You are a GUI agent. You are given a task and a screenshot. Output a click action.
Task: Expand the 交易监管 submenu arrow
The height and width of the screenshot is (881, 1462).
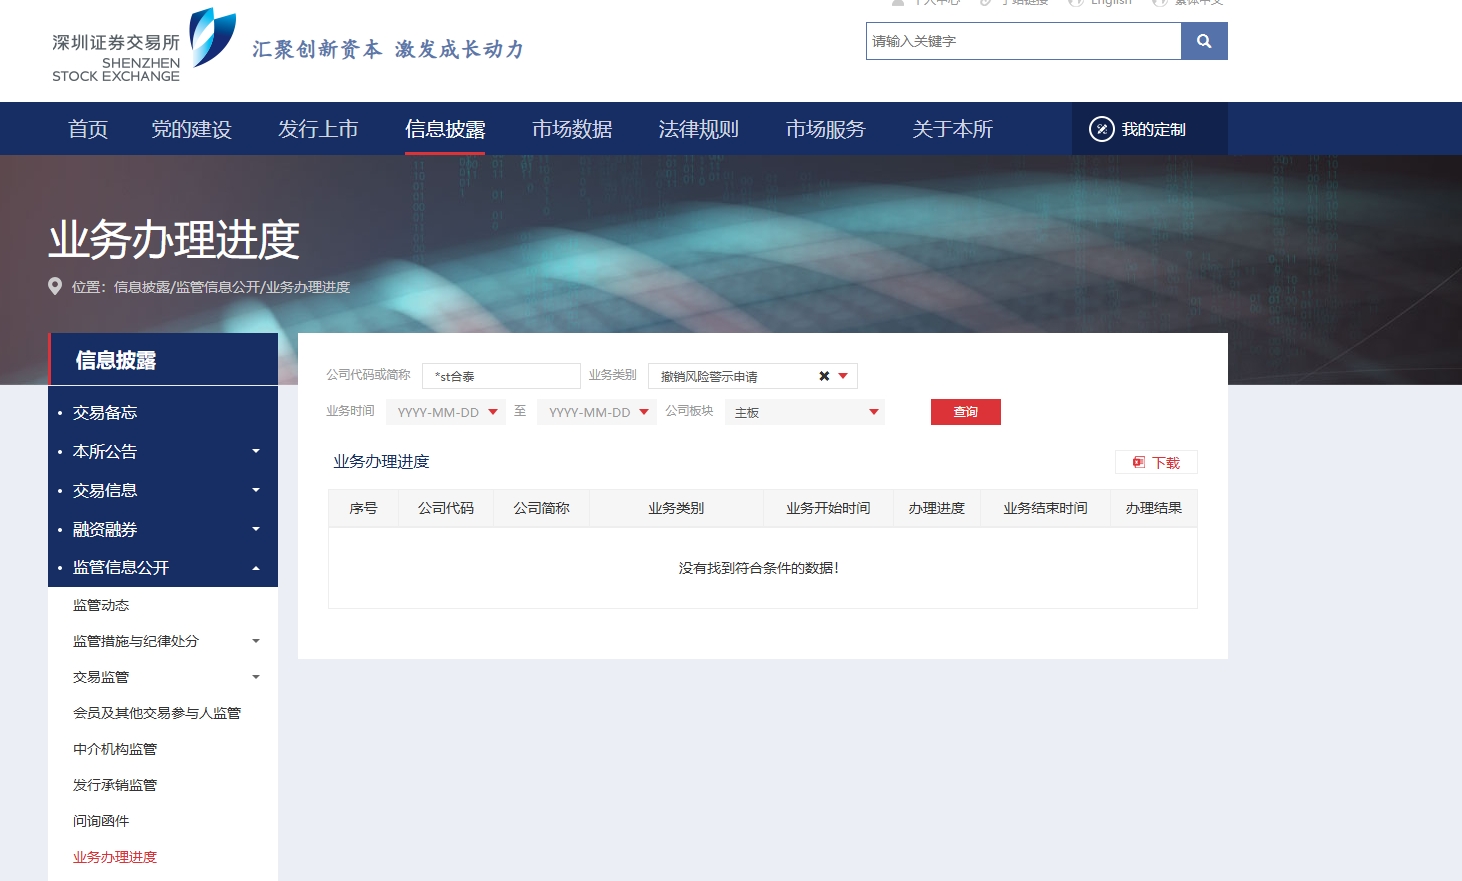(256, 677)
